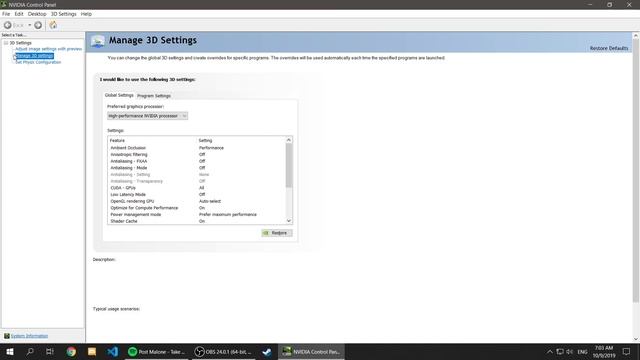Switch to the Program Settings tab
The width and height of the screenshot is (640, 360).
click(x=154, y=96)
